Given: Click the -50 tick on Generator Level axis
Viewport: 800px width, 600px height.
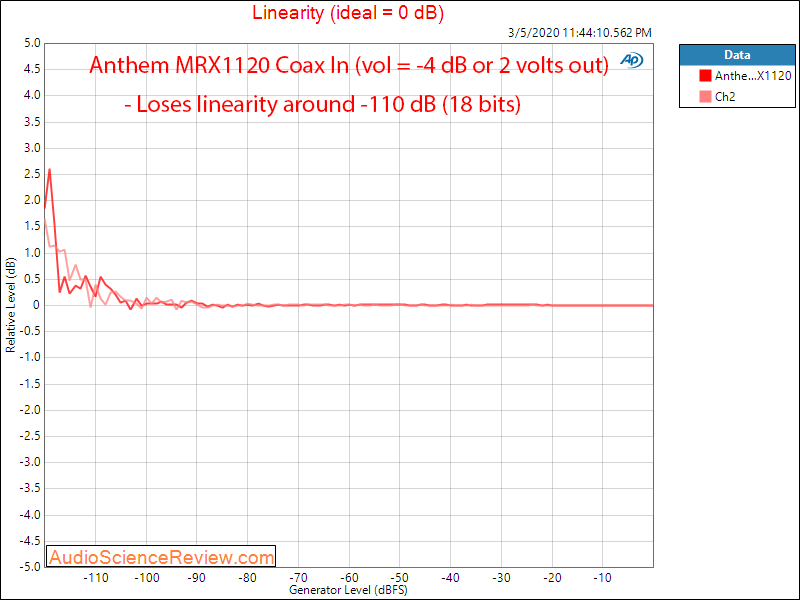Looking at the screenshot, I should click(x=399, y=578).
